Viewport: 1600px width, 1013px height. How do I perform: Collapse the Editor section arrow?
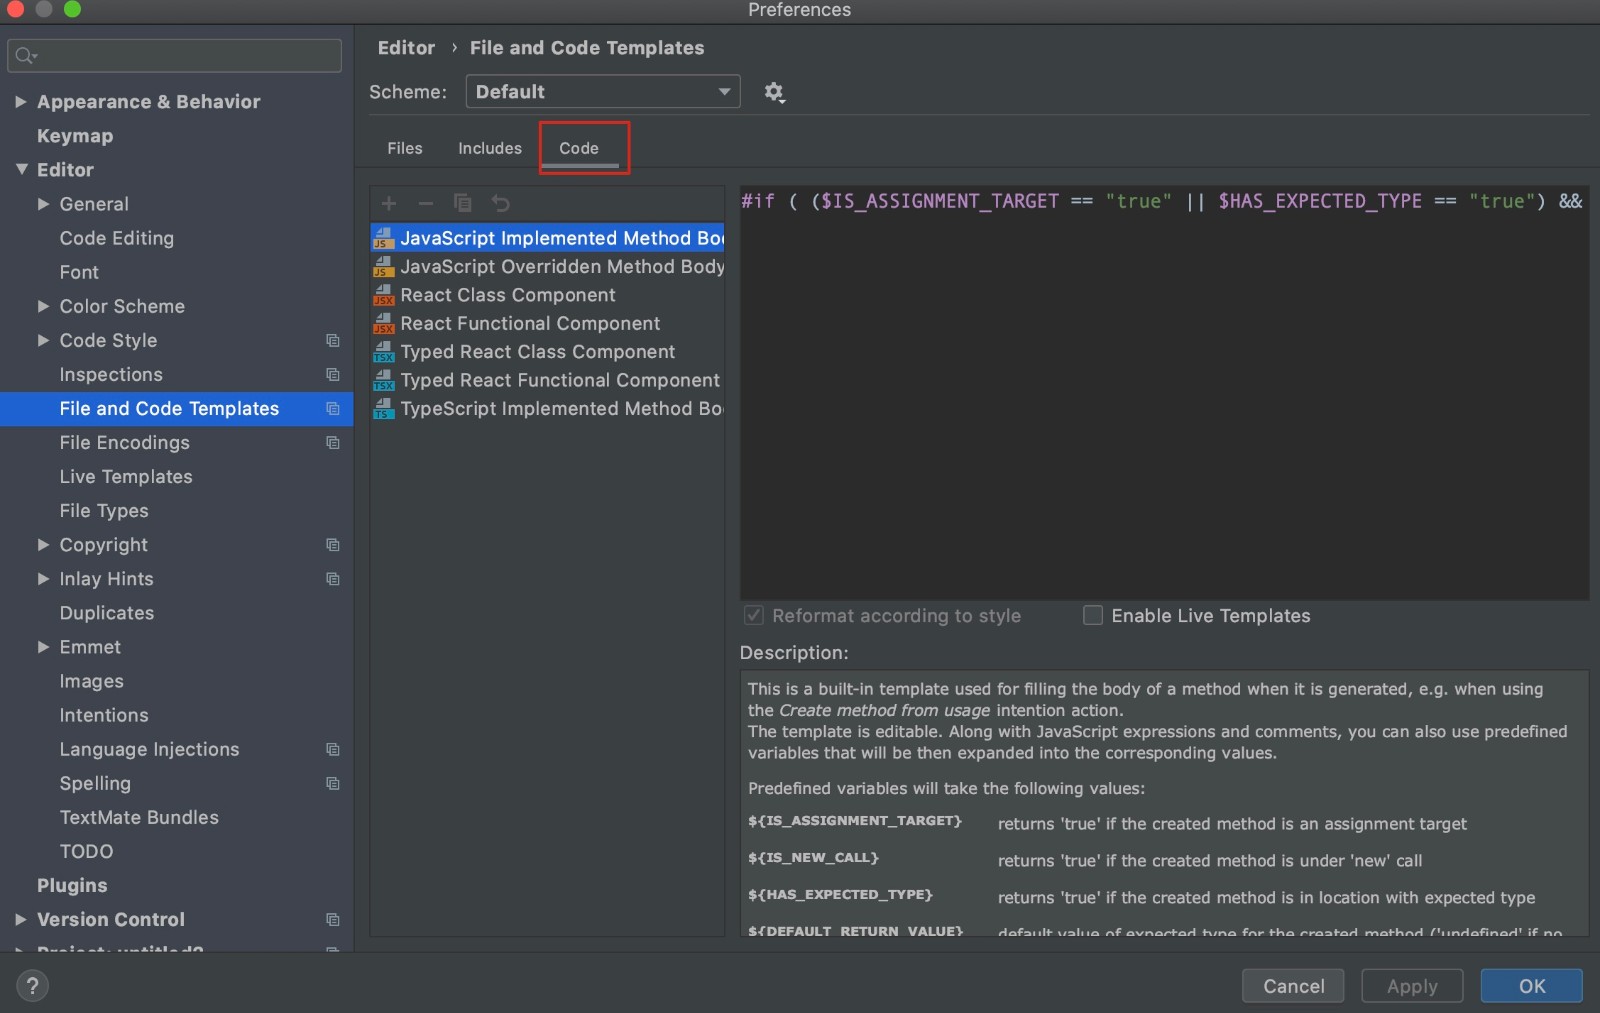click(x=21, y=170)
